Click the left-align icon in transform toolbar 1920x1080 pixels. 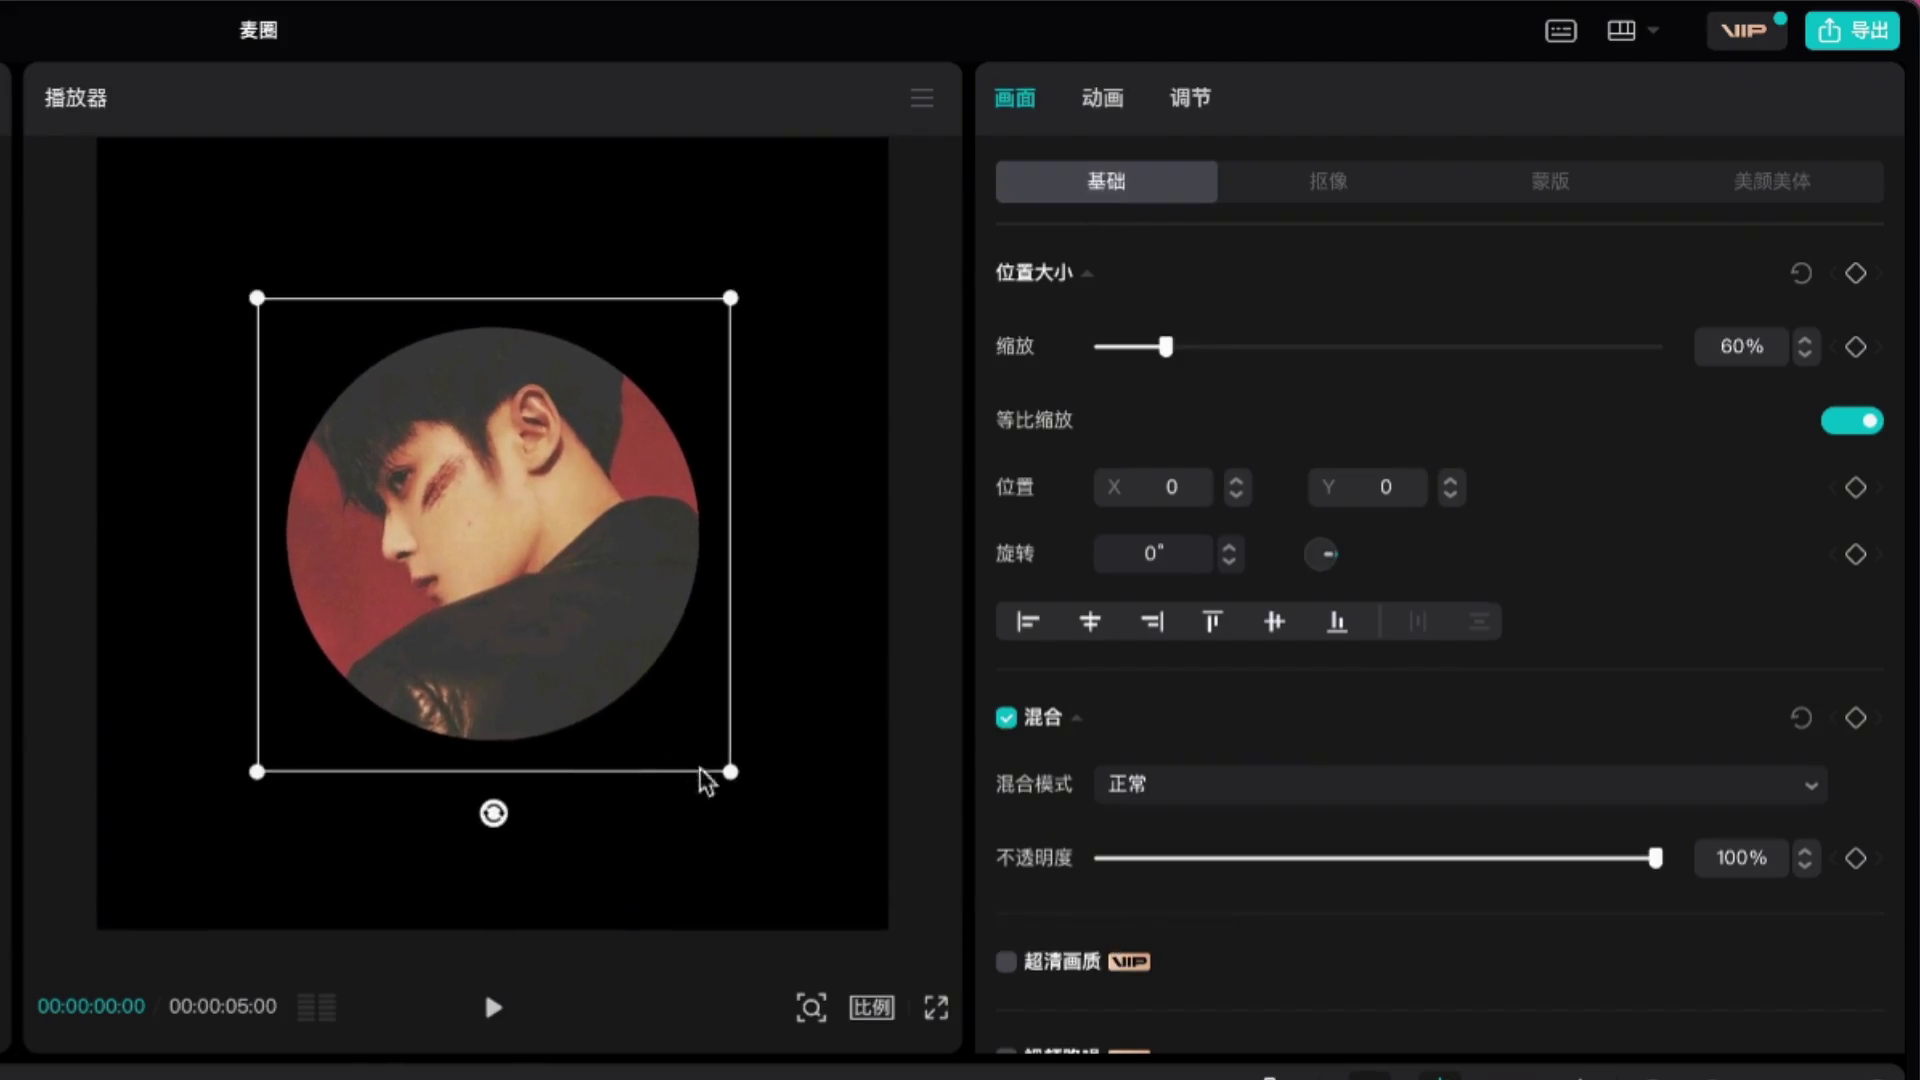[1027, 621]
